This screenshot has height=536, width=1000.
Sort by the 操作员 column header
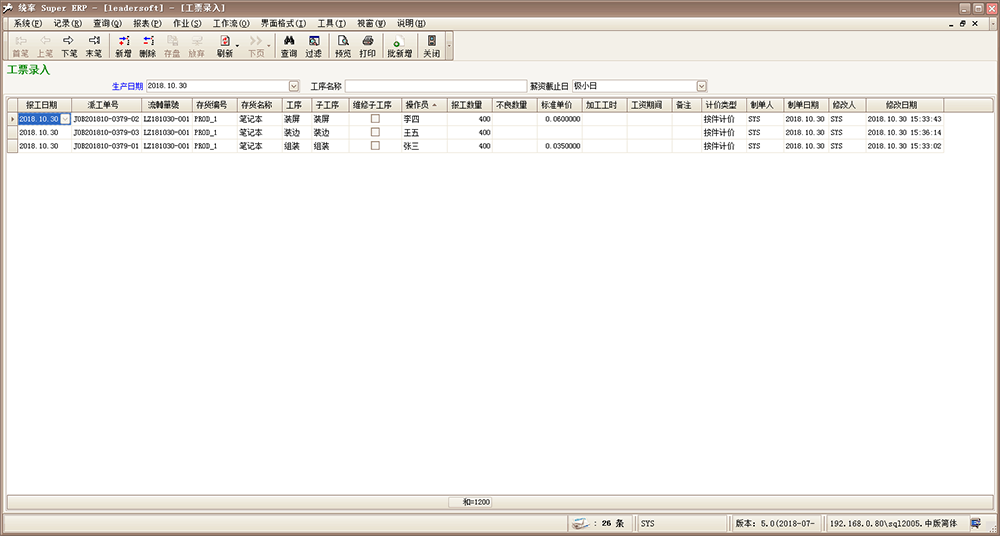(422, 104)
